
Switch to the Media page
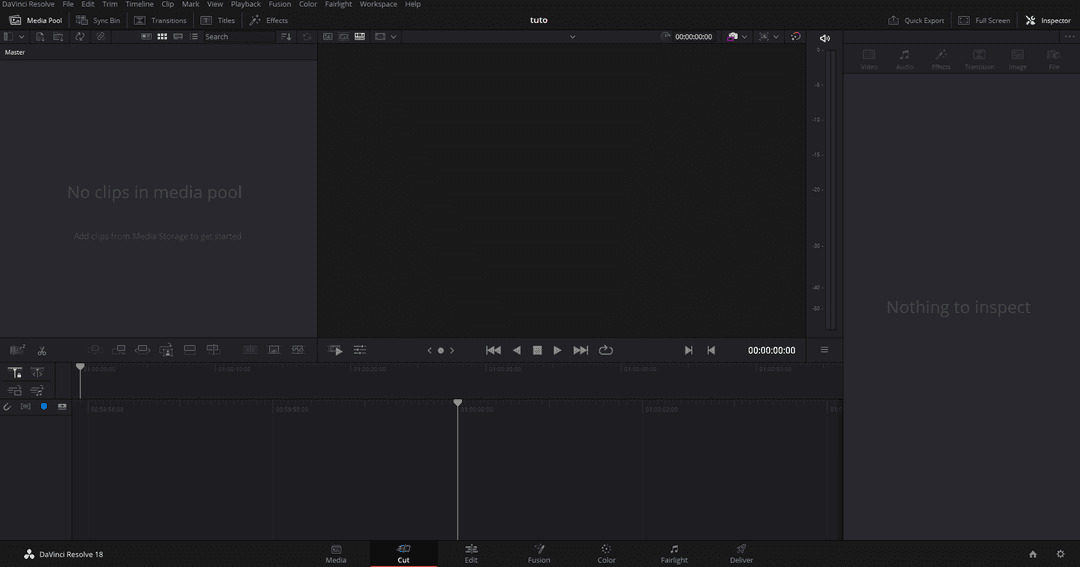click(336, 554)
